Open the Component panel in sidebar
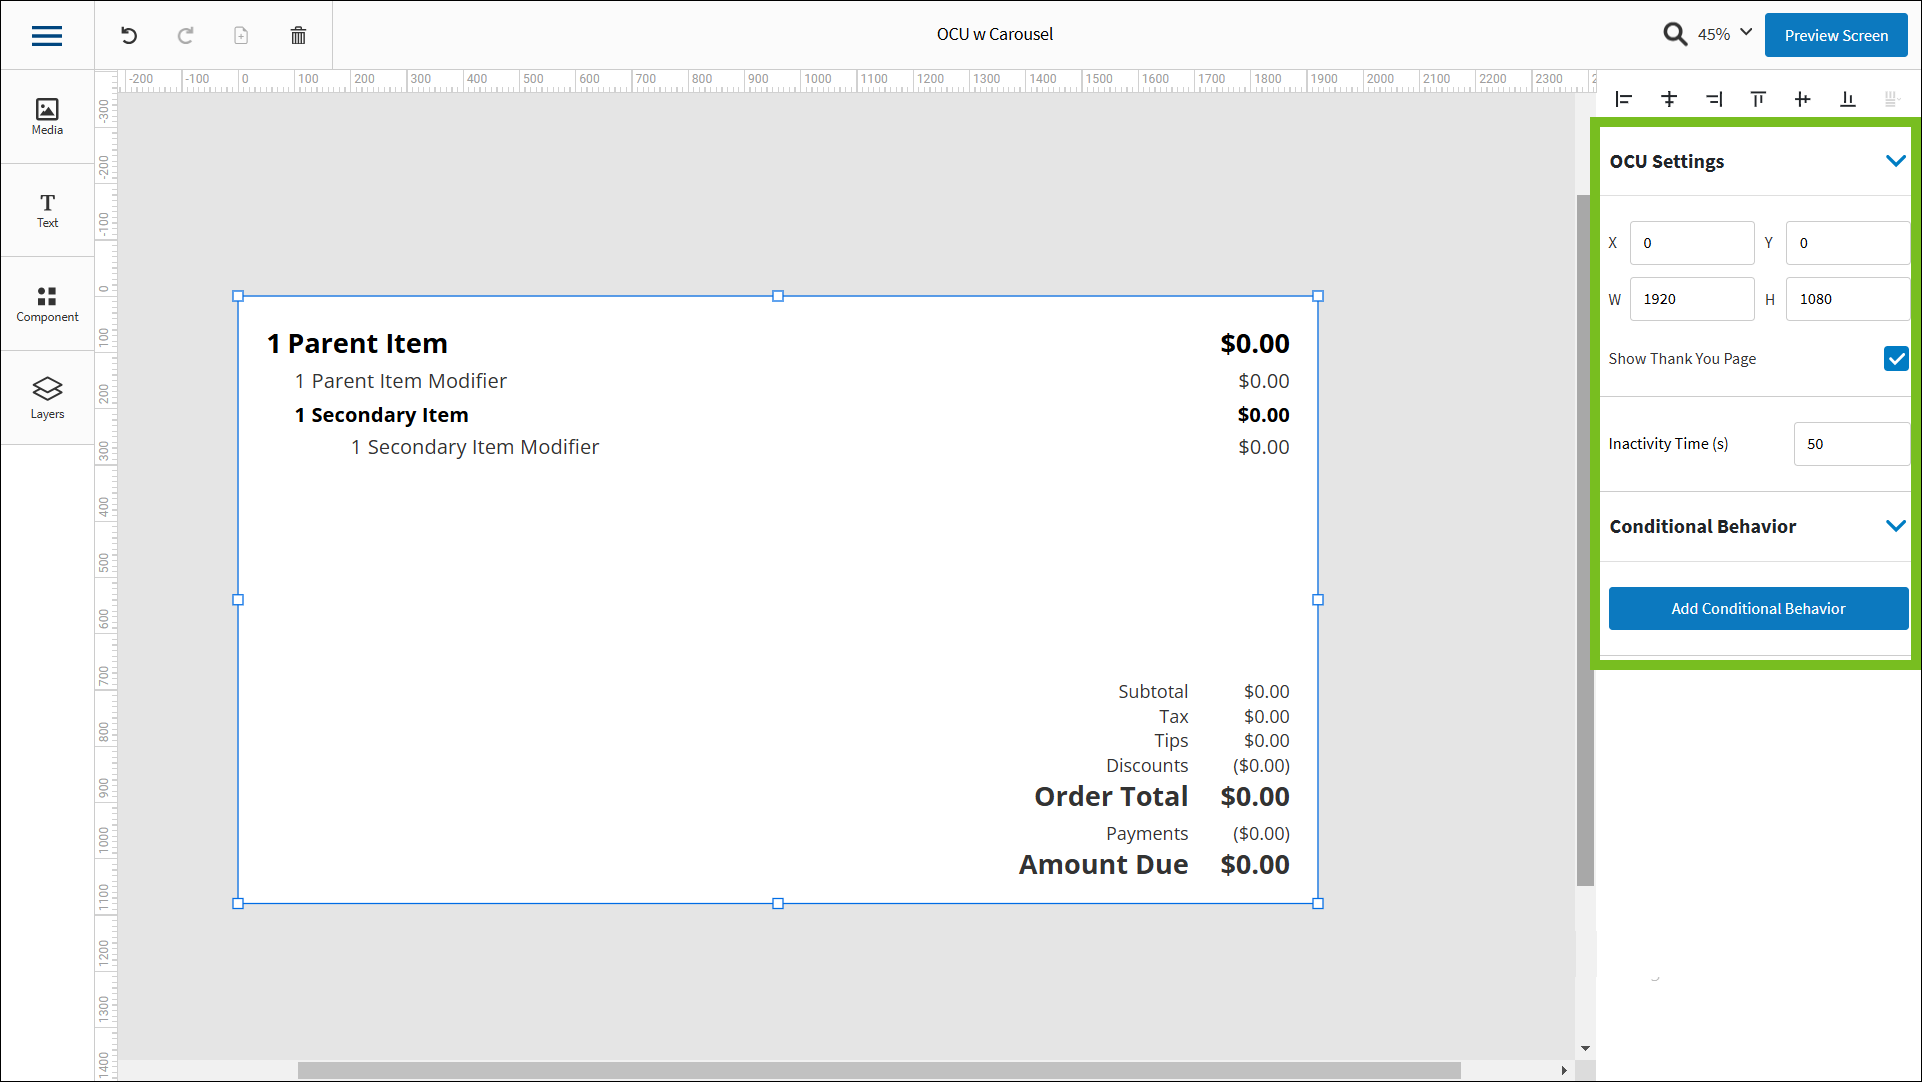 [x=47, y=304]
